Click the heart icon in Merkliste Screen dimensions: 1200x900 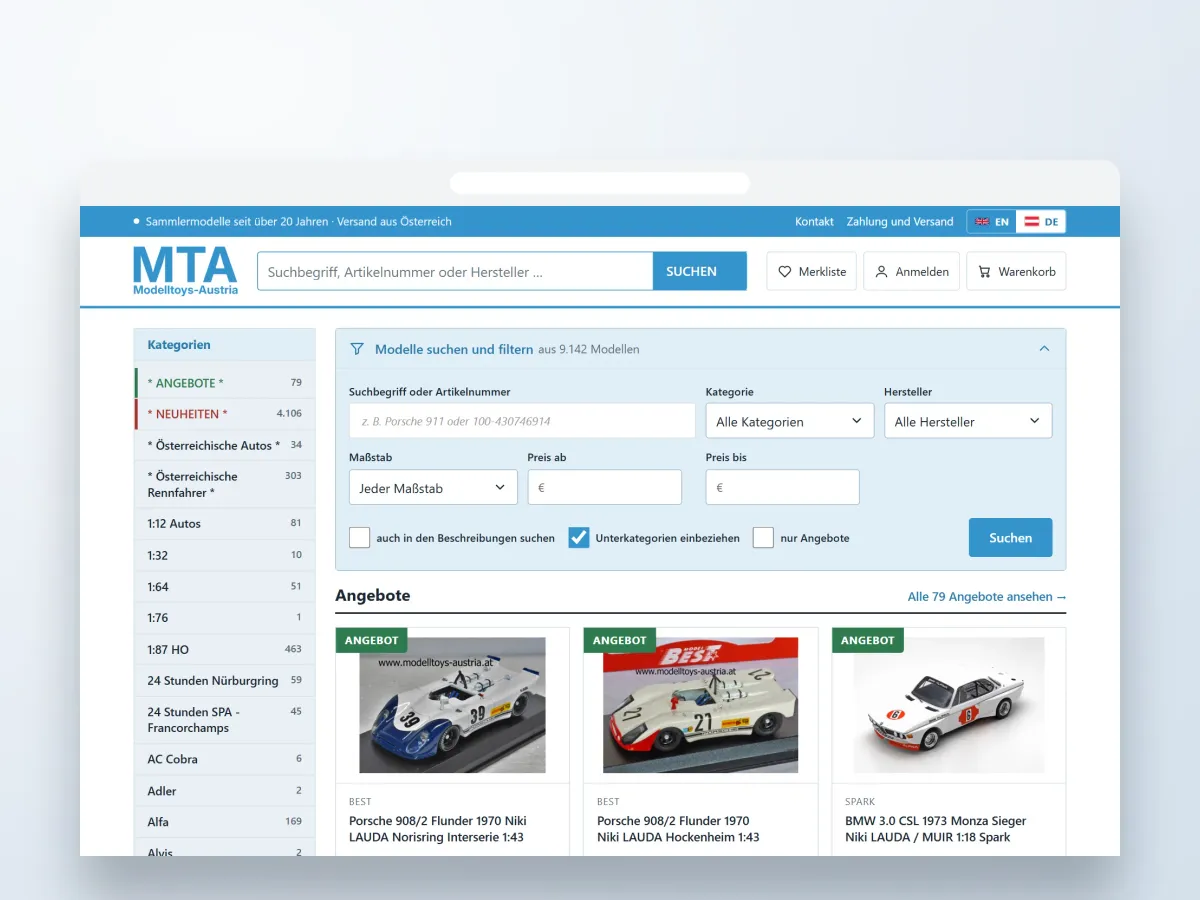tap(785, 272)
